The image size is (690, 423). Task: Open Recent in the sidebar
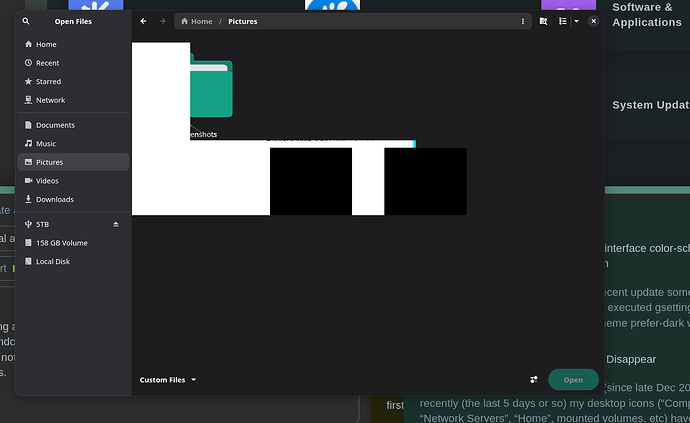tap(73, 63)
